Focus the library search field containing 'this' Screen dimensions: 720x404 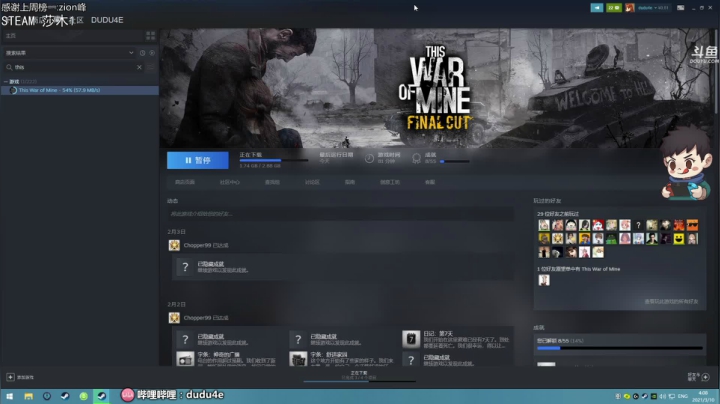click(73, 67)
